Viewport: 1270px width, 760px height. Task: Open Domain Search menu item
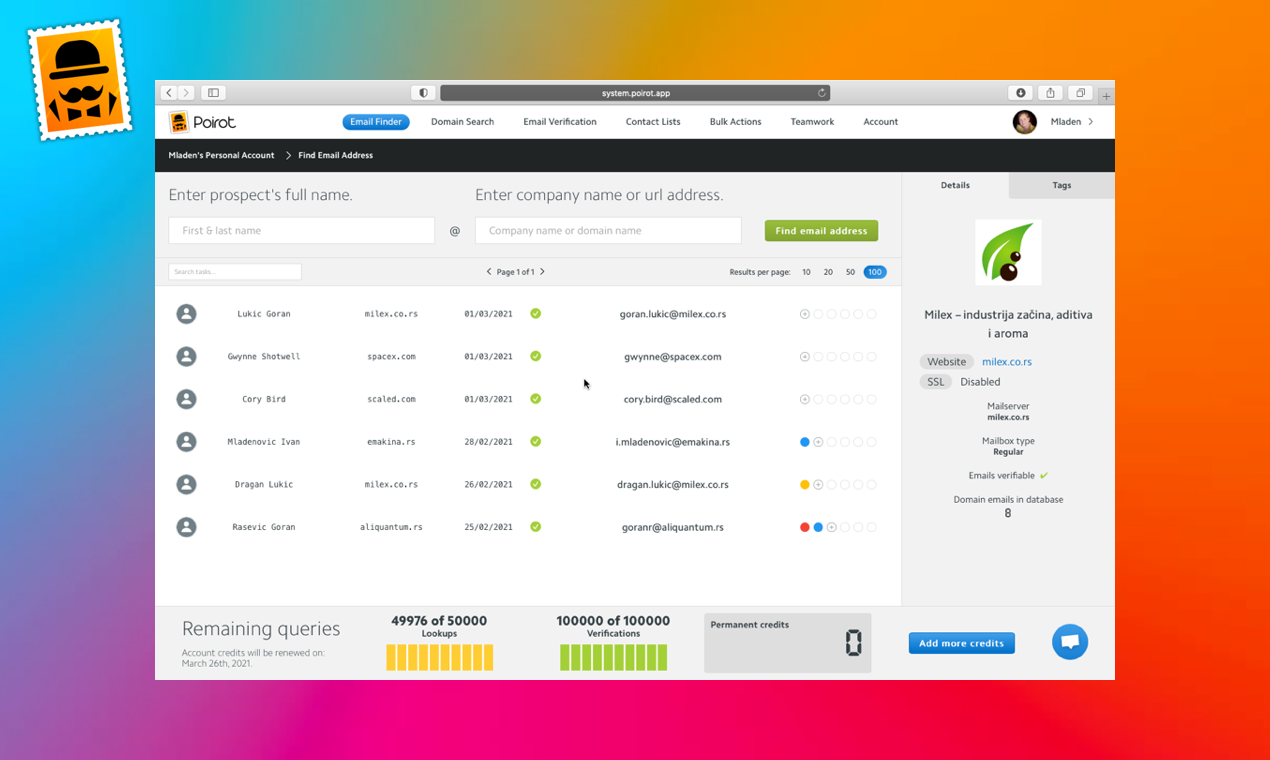[x=462, y=122]
